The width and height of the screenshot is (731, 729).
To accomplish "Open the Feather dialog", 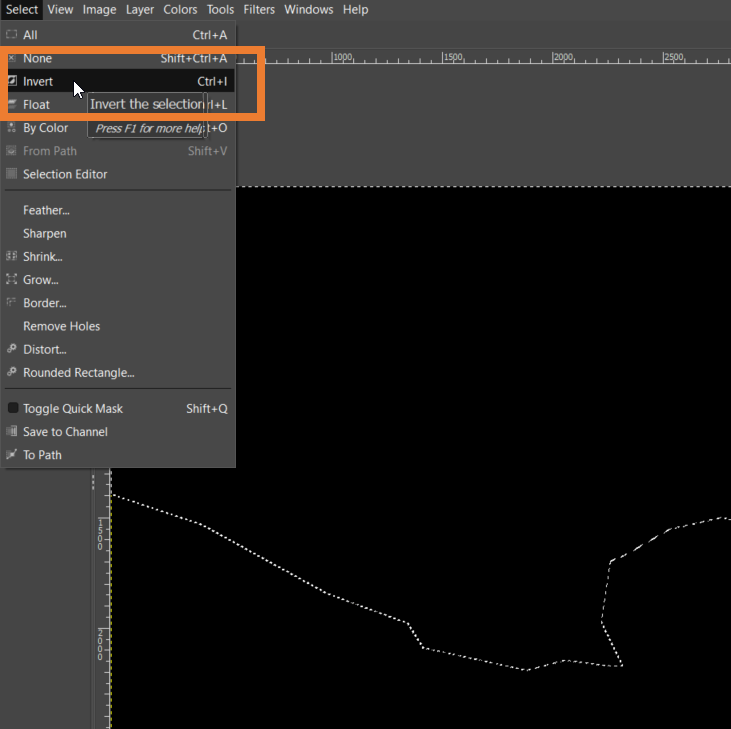I will coord(46,211).
